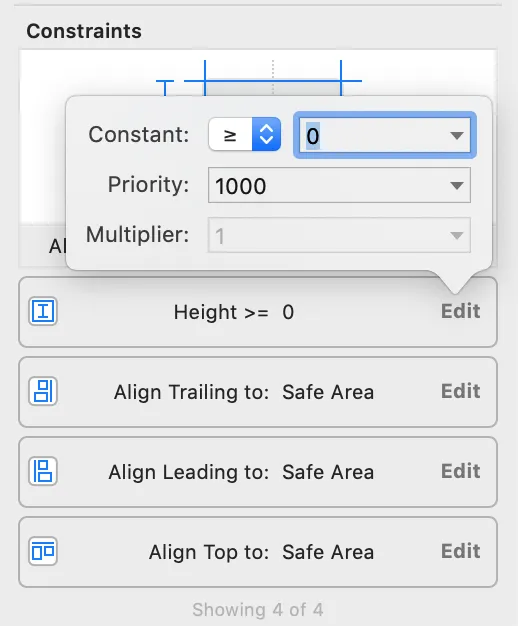Edit the Align Top constraint

[x=460, y=552]
